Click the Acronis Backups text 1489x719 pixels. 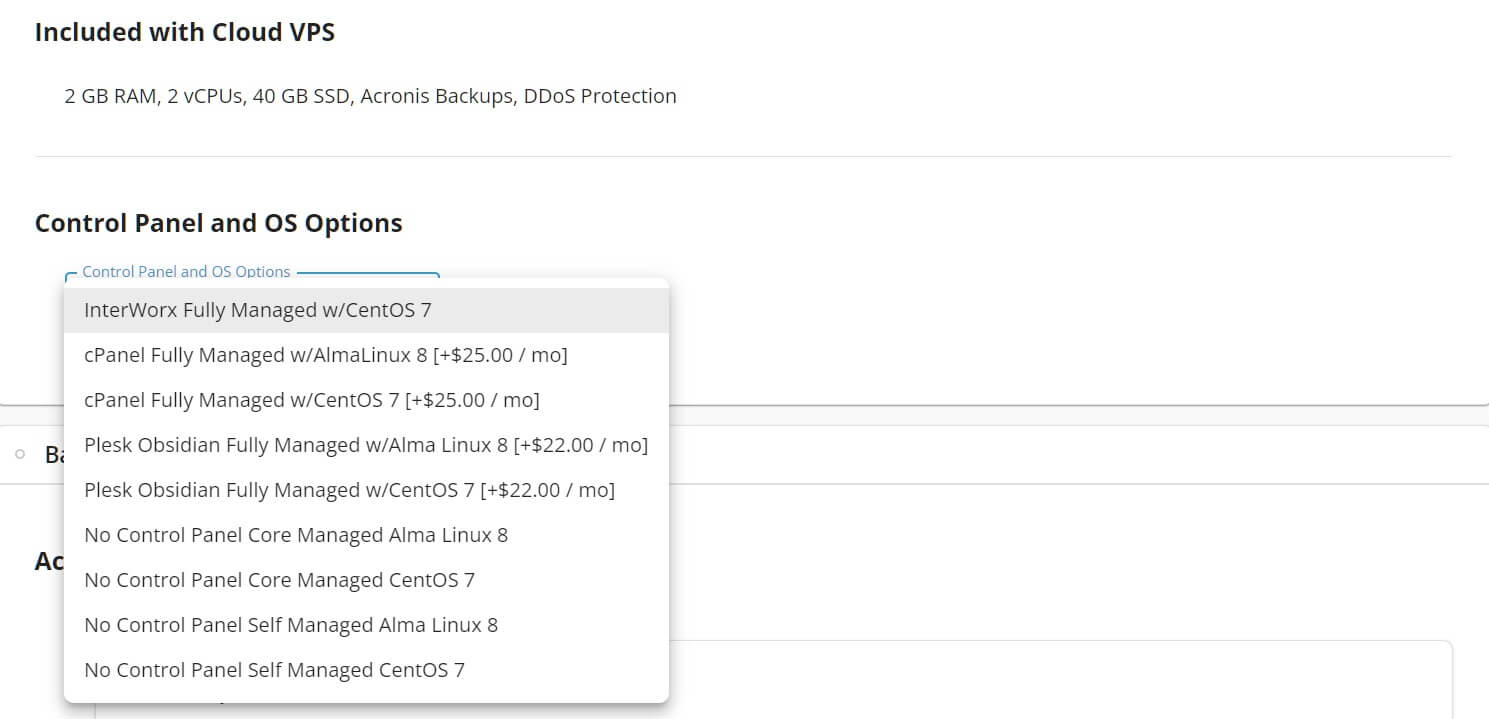coord(436,96)
